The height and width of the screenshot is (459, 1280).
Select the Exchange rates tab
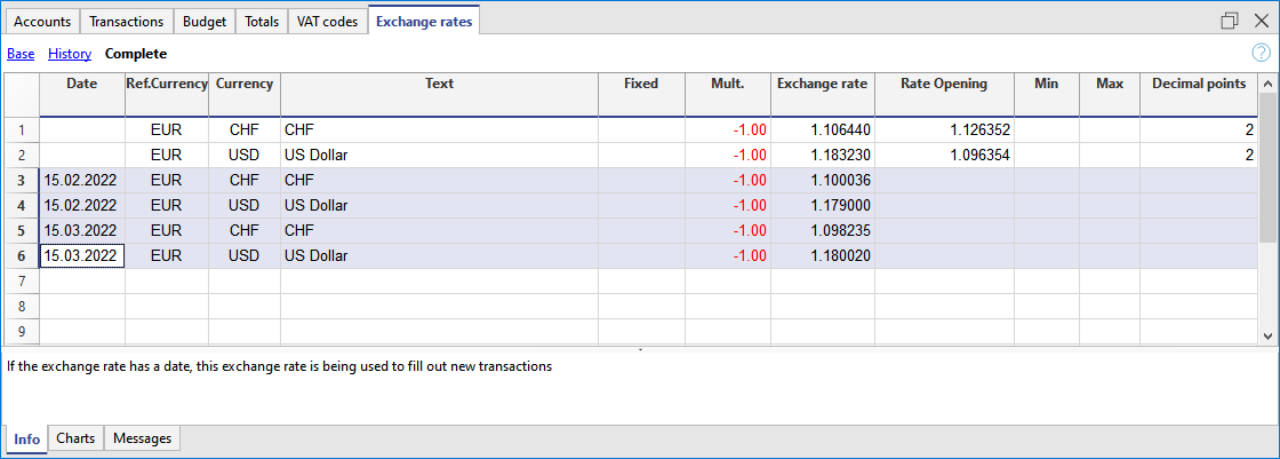[424, 21]
